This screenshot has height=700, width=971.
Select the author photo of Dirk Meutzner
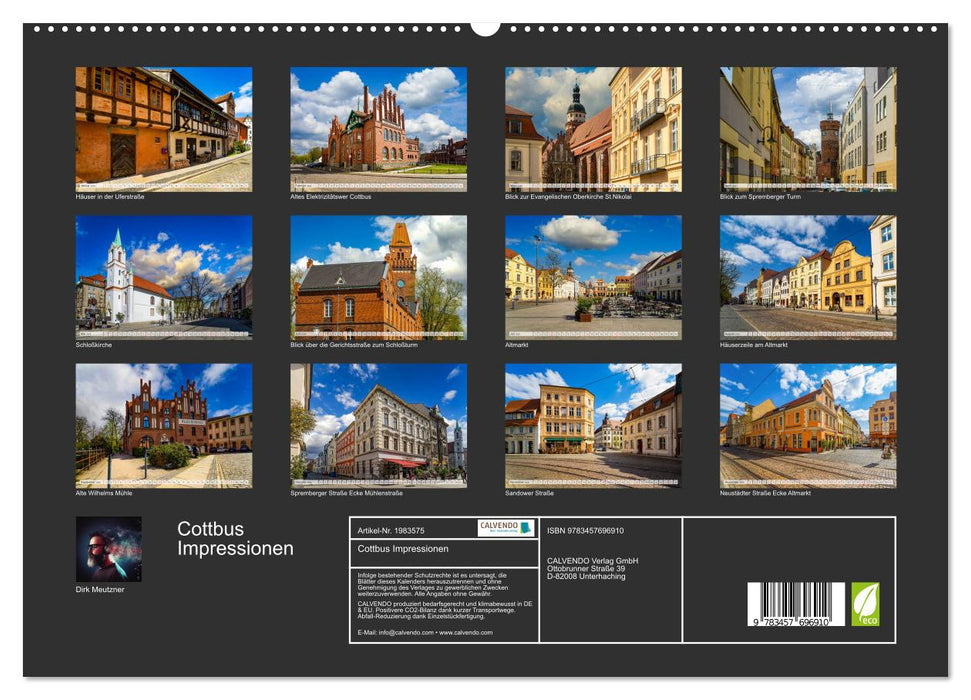(107, 551)
